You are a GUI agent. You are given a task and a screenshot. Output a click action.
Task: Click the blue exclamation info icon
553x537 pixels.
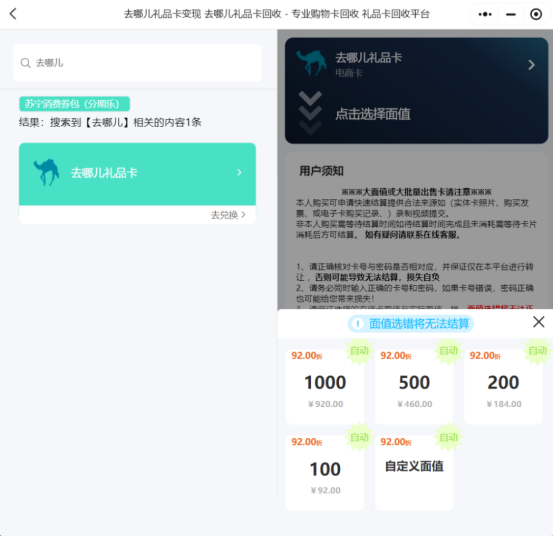(358, 323)
